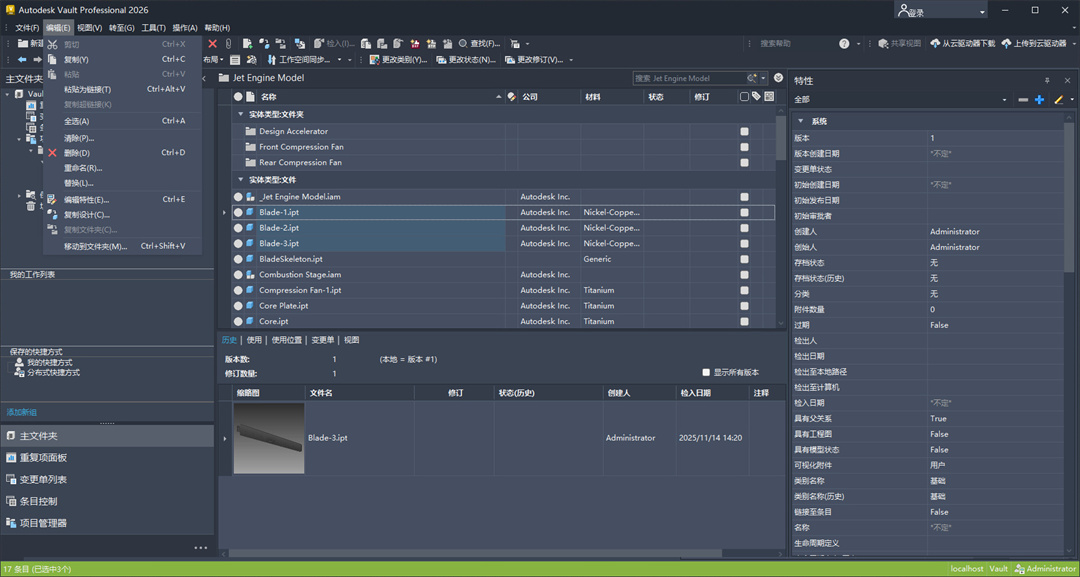Collapse the 系统 properties group
This screenshot has width=1080, height=577.
(x=801, y=121)
